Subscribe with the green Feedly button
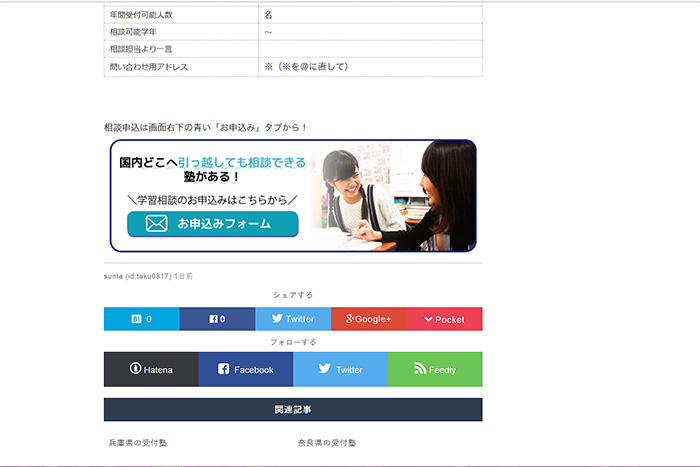The width and height of the screenshot is (700, 467). tap(435, 369)
